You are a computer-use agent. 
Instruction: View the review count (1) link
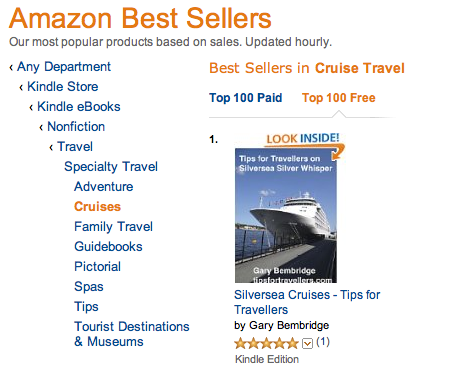[323, 342]
